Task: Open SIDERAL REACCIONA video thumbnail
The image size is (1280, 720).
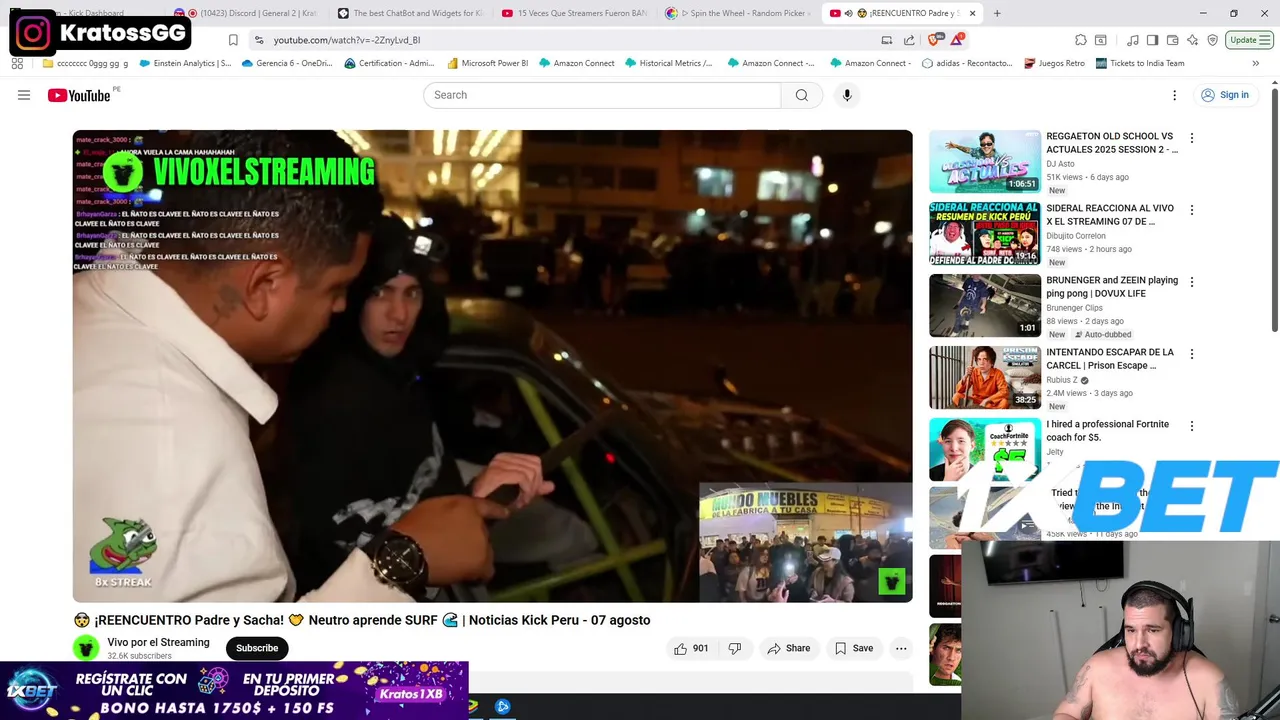Action: (985, 233)
